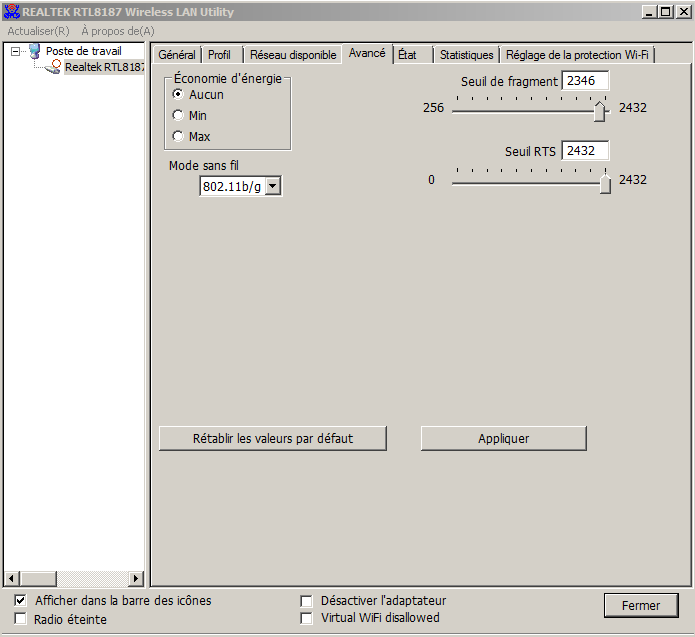Click the Realtek app icon in title bar
This screenshot has height=637, width=695.
coord(12,12)
